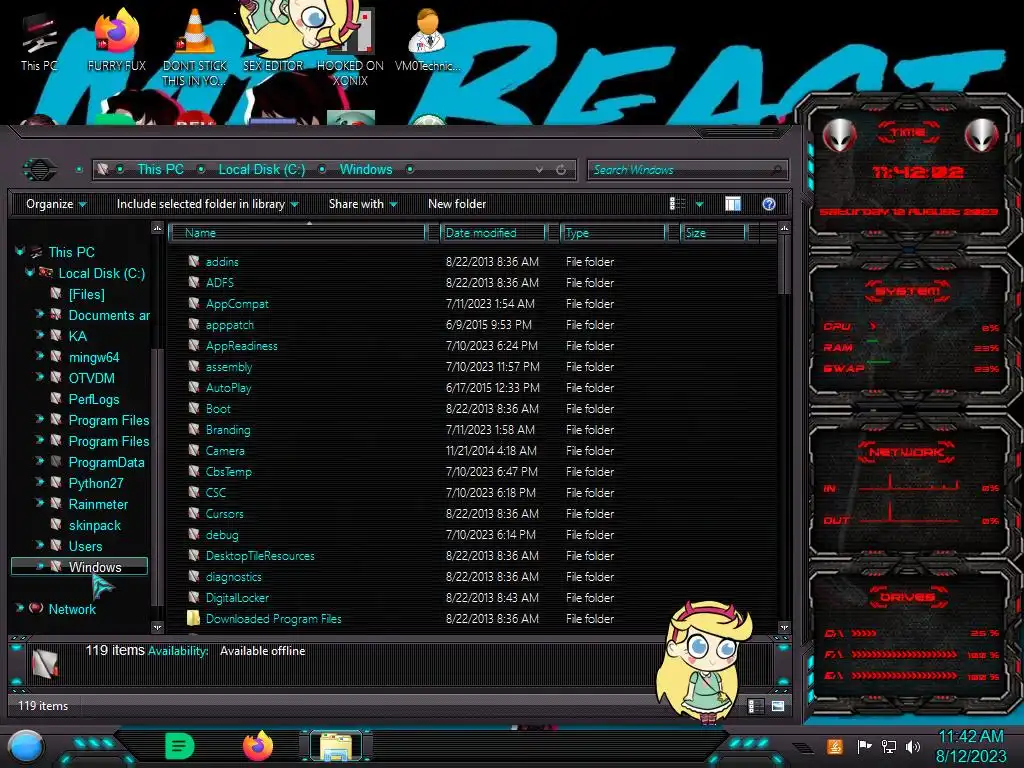
Task: Click navigation pane scrollbar up arrow
Action: 157,228
